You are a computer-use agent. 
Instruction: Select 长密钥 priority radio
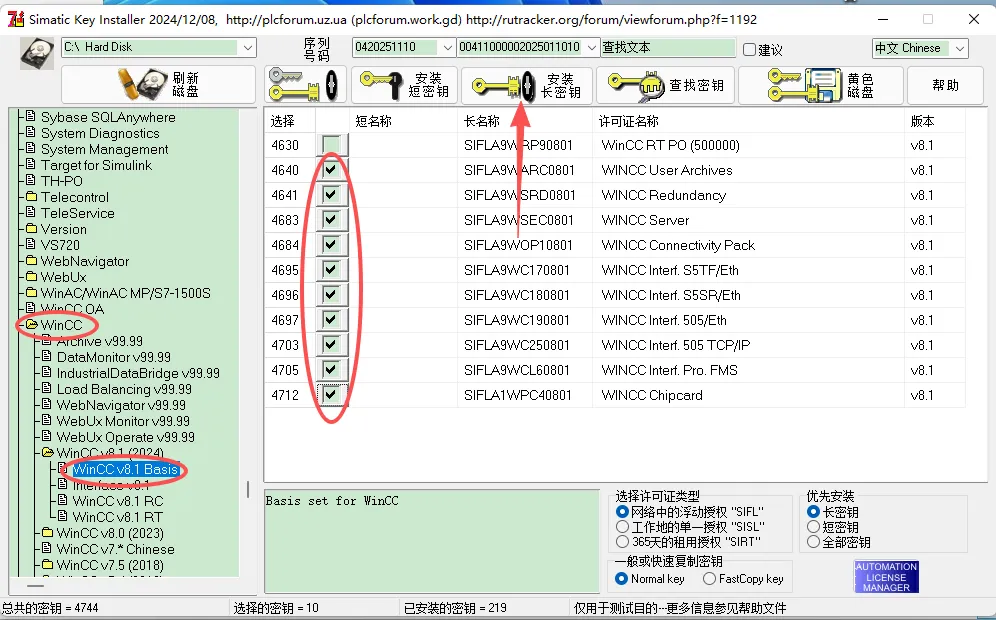tap(813, 511)
